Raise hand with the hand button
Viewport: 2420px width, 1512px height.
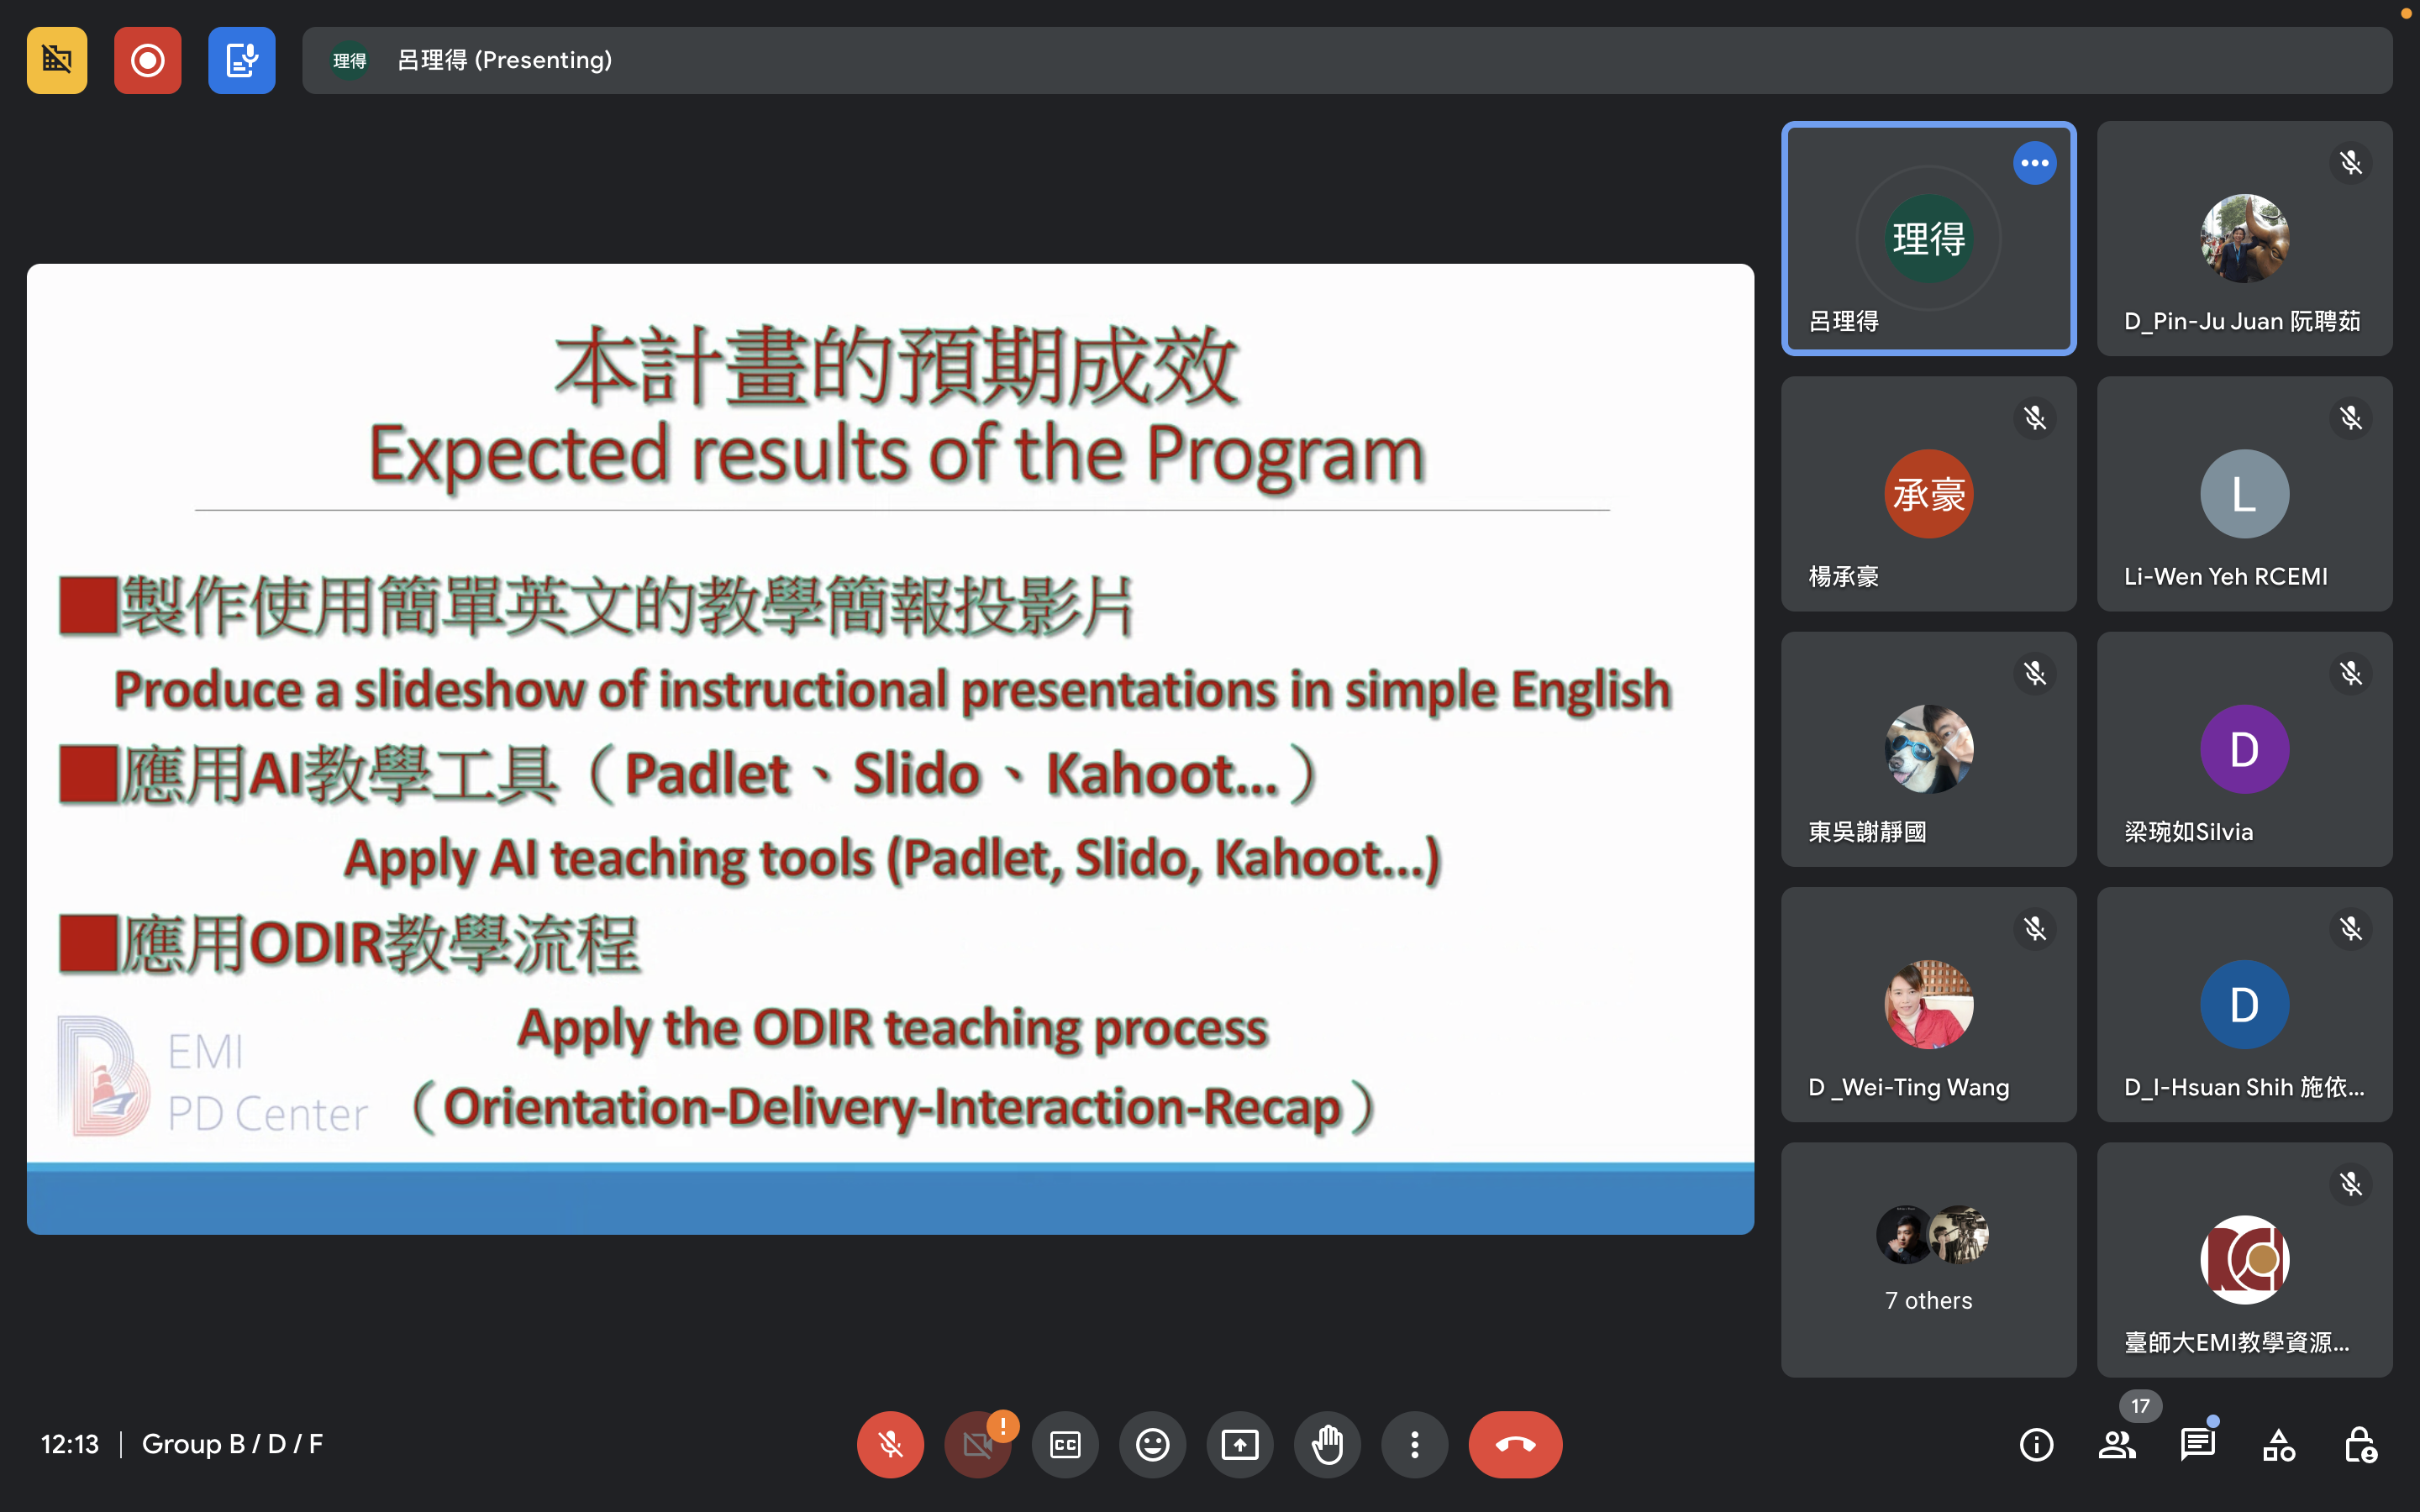1327,1444
